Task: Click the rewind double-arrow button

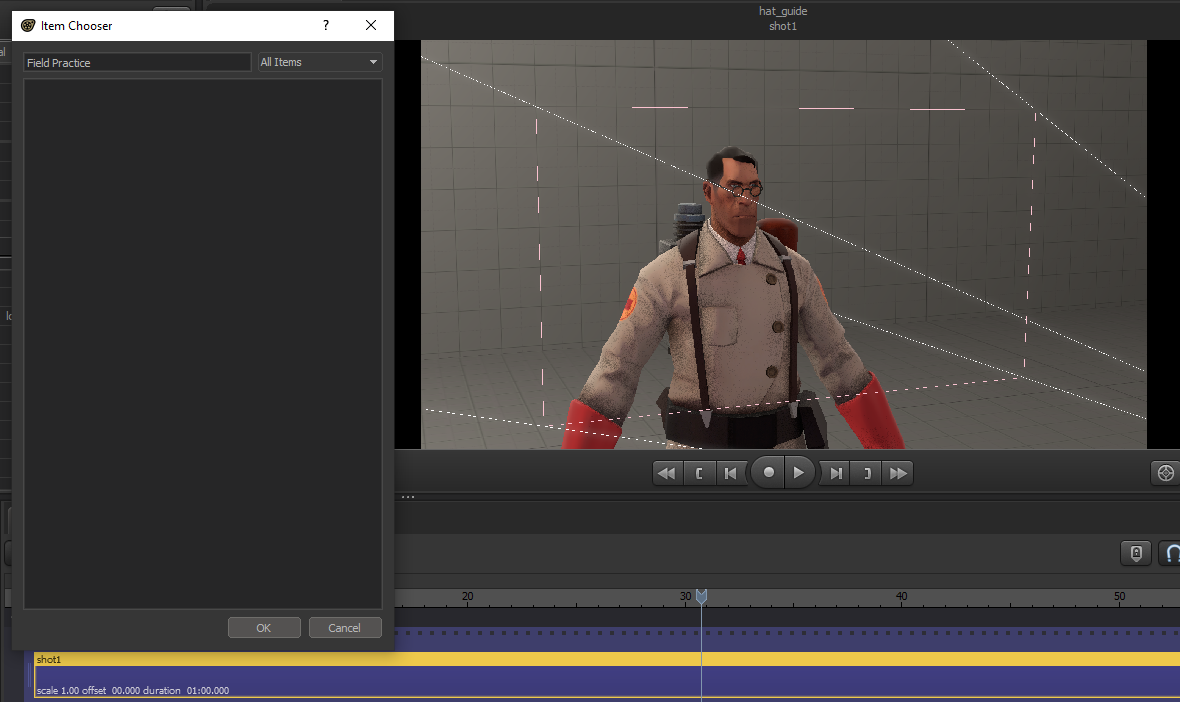Action: 666,473
